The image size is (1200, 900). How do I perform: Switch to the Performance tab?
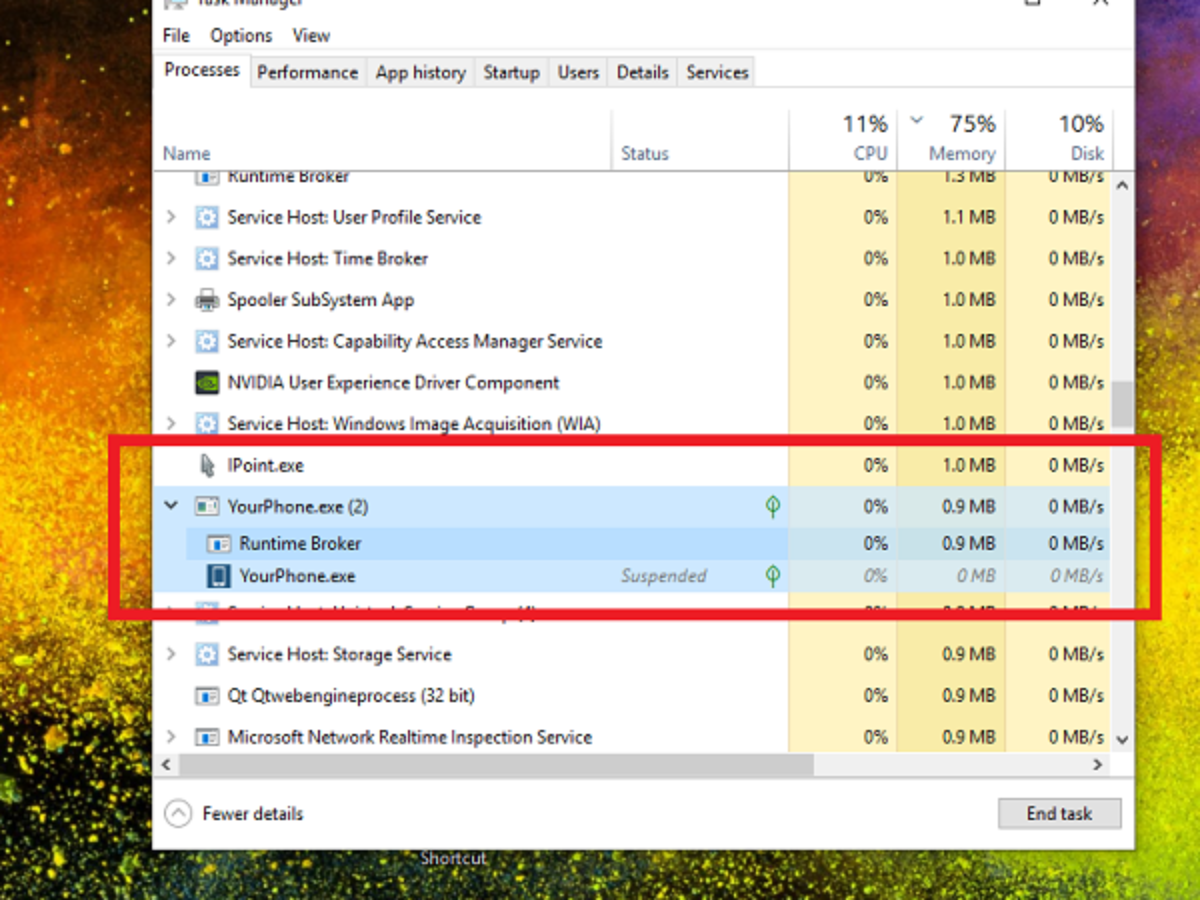click(x=307, y=72)
